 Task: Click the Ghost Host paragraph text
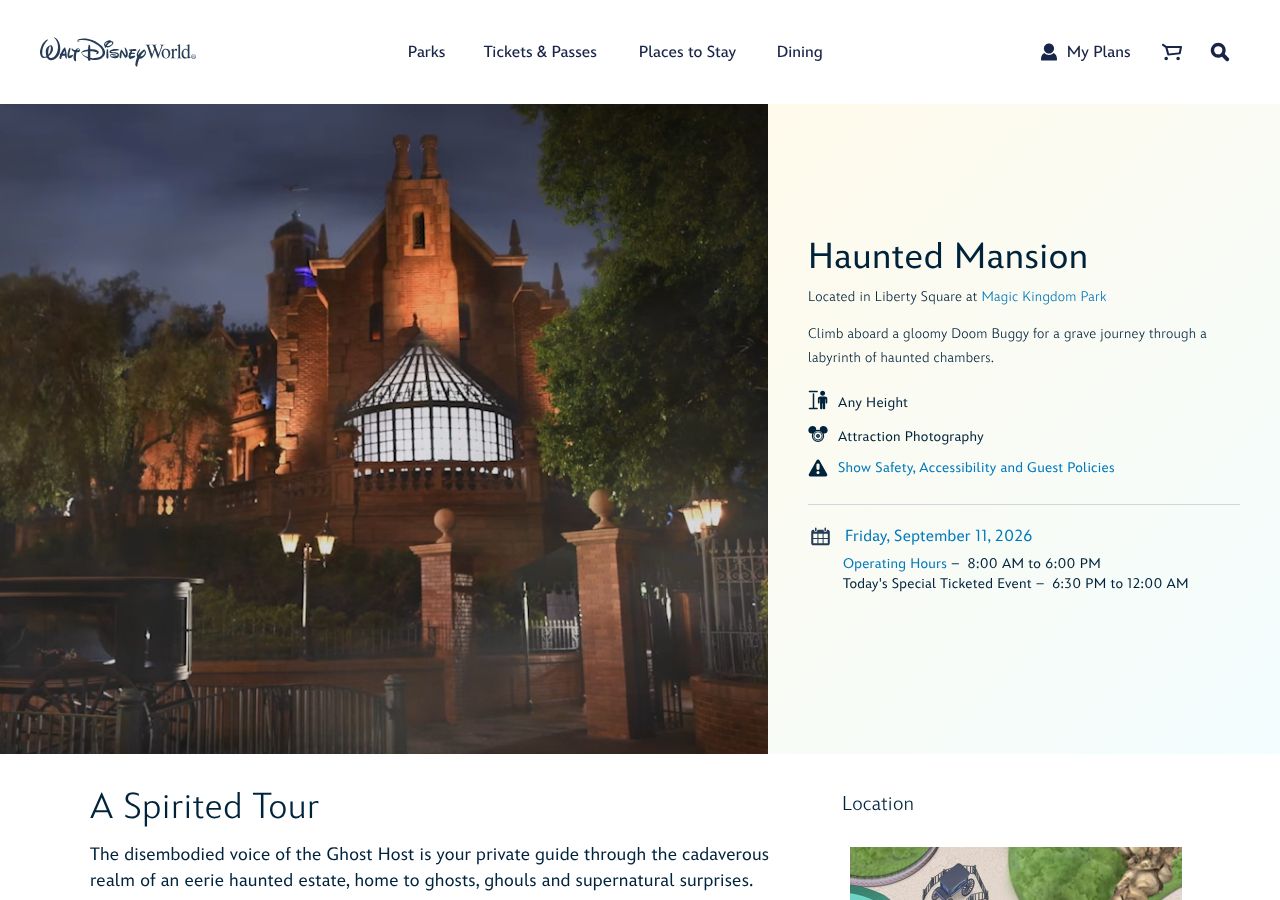tap(429, 867)
